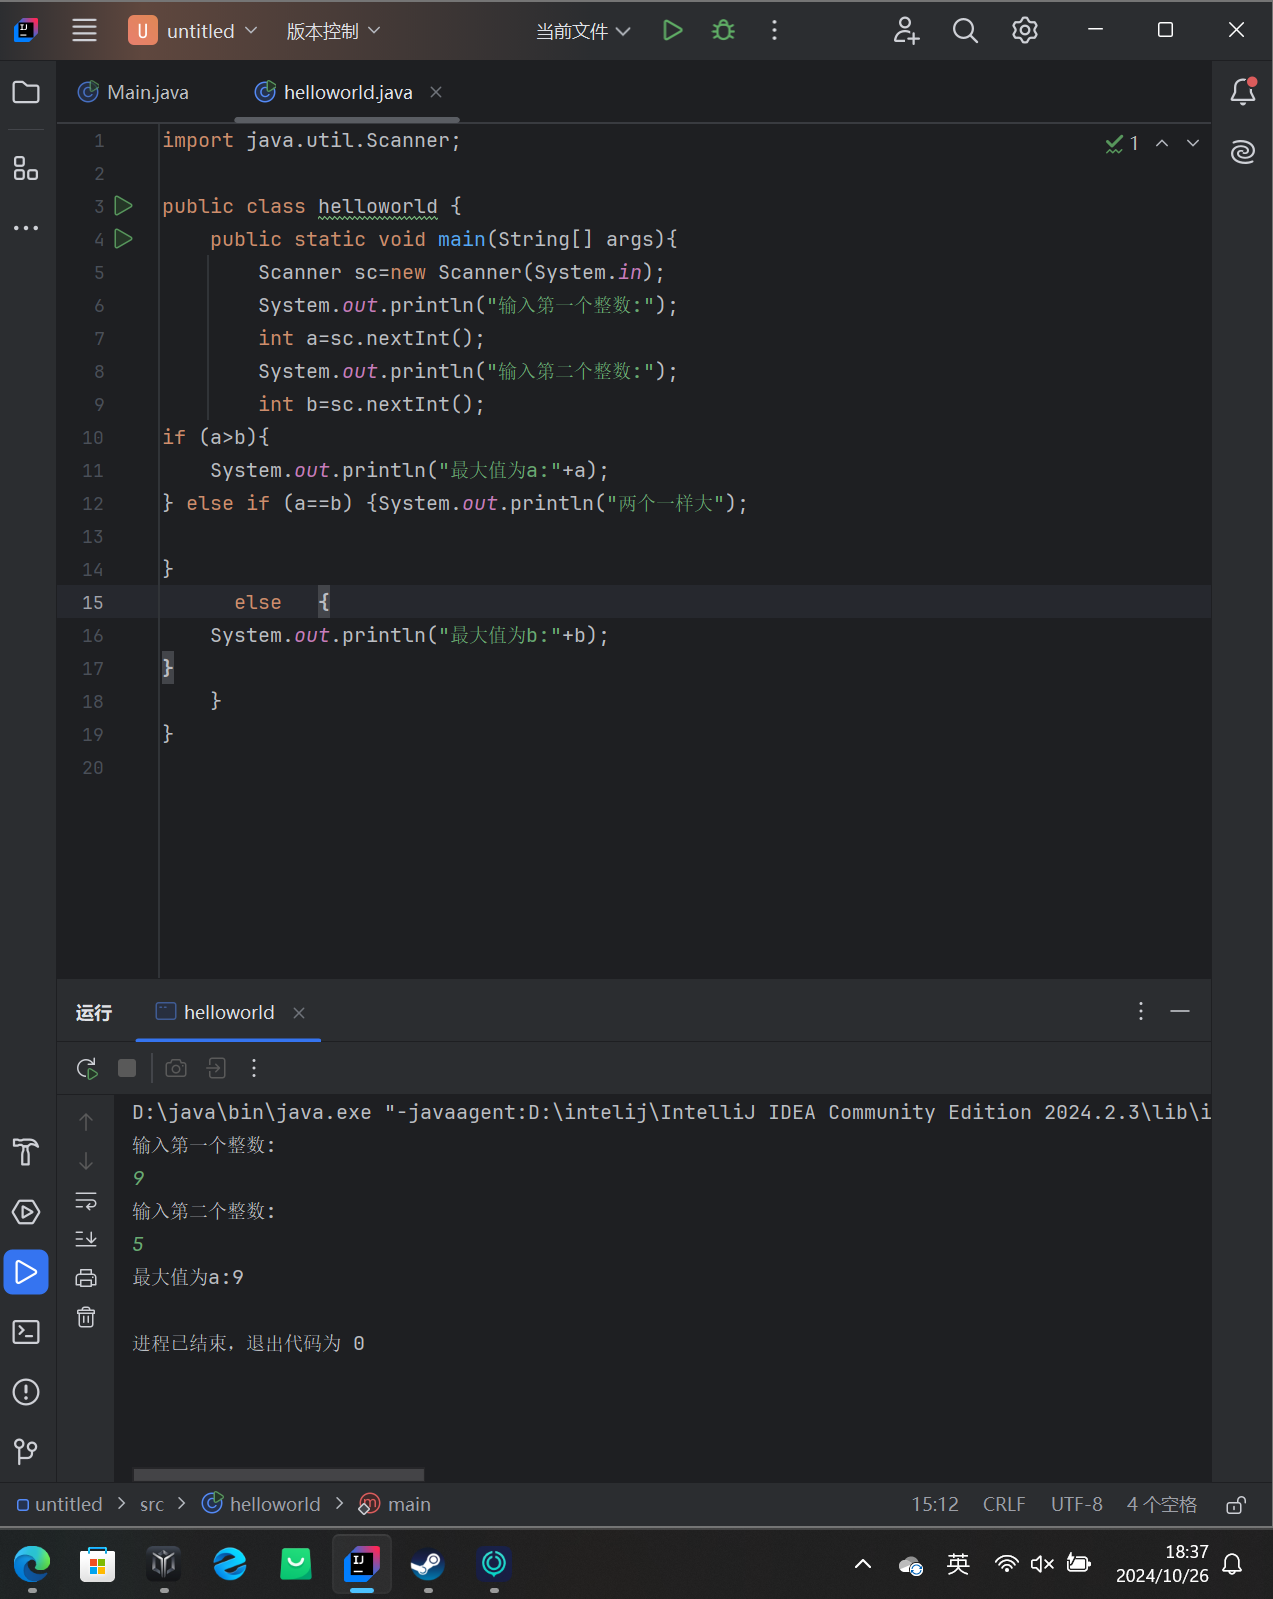Open the inspection widget showing 1 typo
The height and width of the screenshot is (1599, 1273).
tap(1122, 143)
